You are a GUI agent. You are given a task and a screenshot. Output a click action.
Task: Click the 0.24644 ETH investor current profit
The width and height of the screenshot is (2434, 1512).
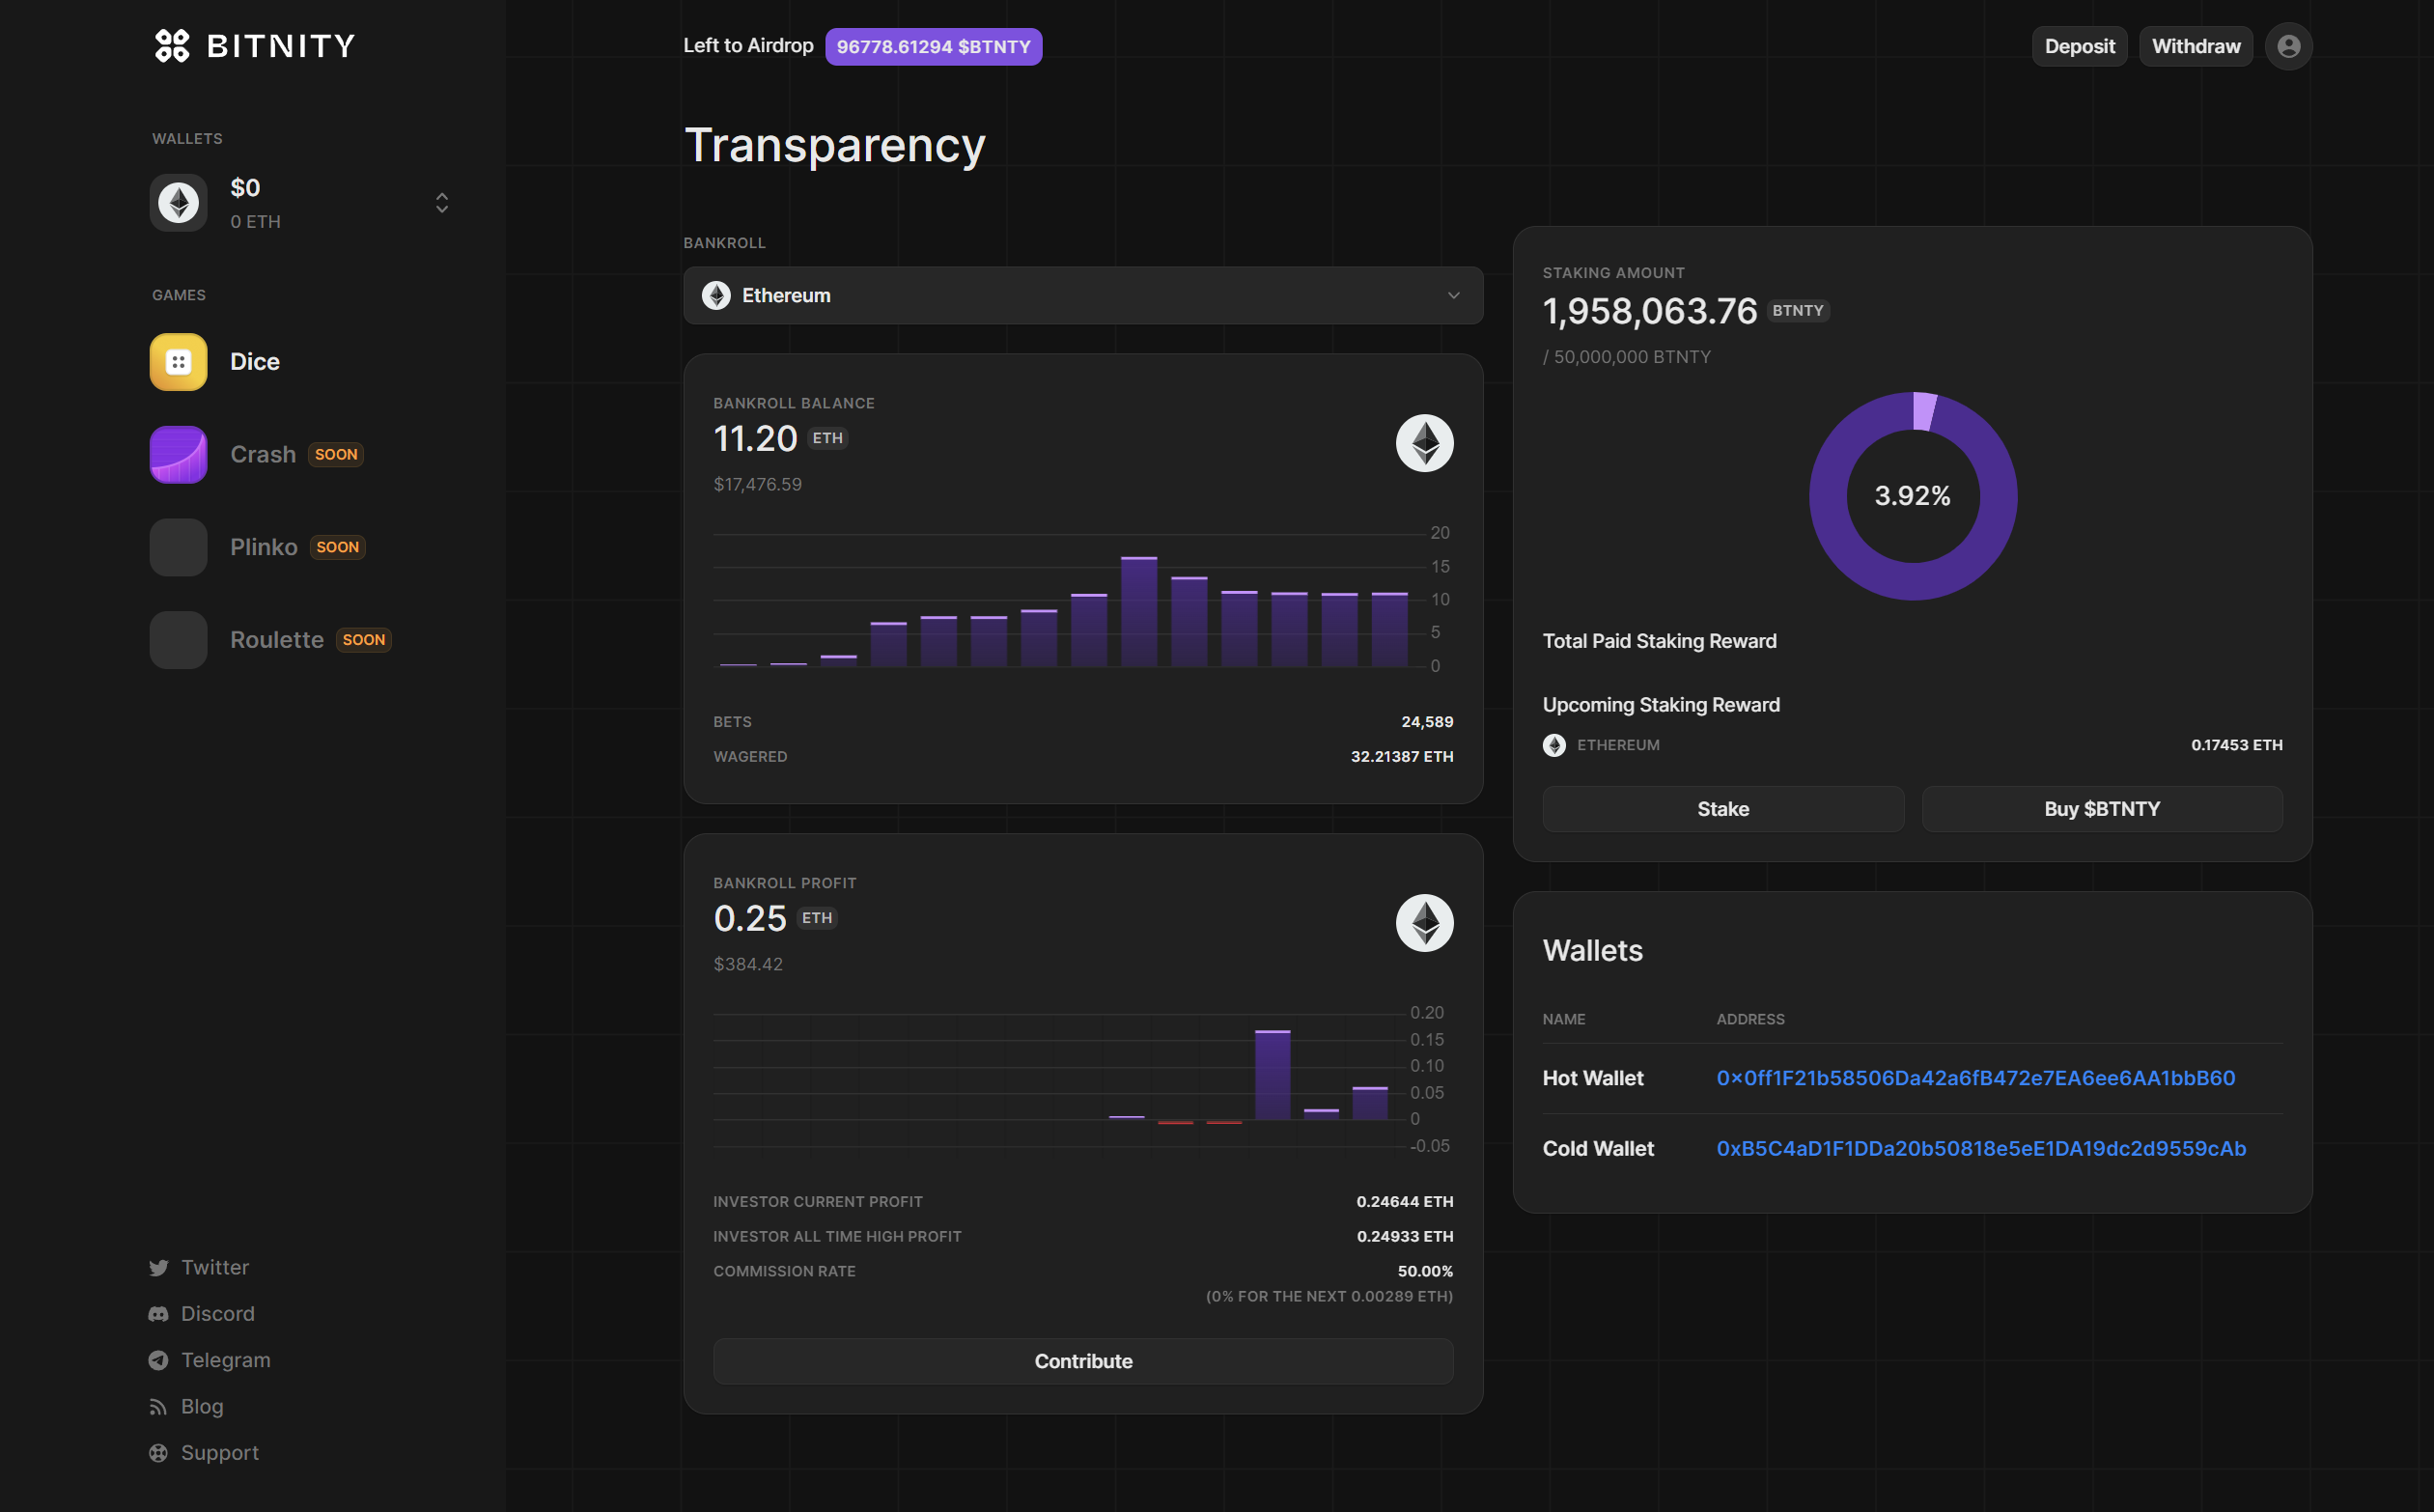pyautogui.click(x=1404, y=1202)
